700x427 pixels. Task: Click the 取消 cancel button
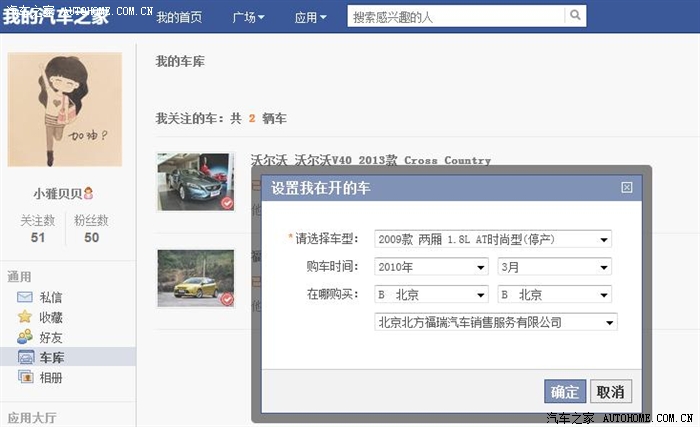coord(610,391)
